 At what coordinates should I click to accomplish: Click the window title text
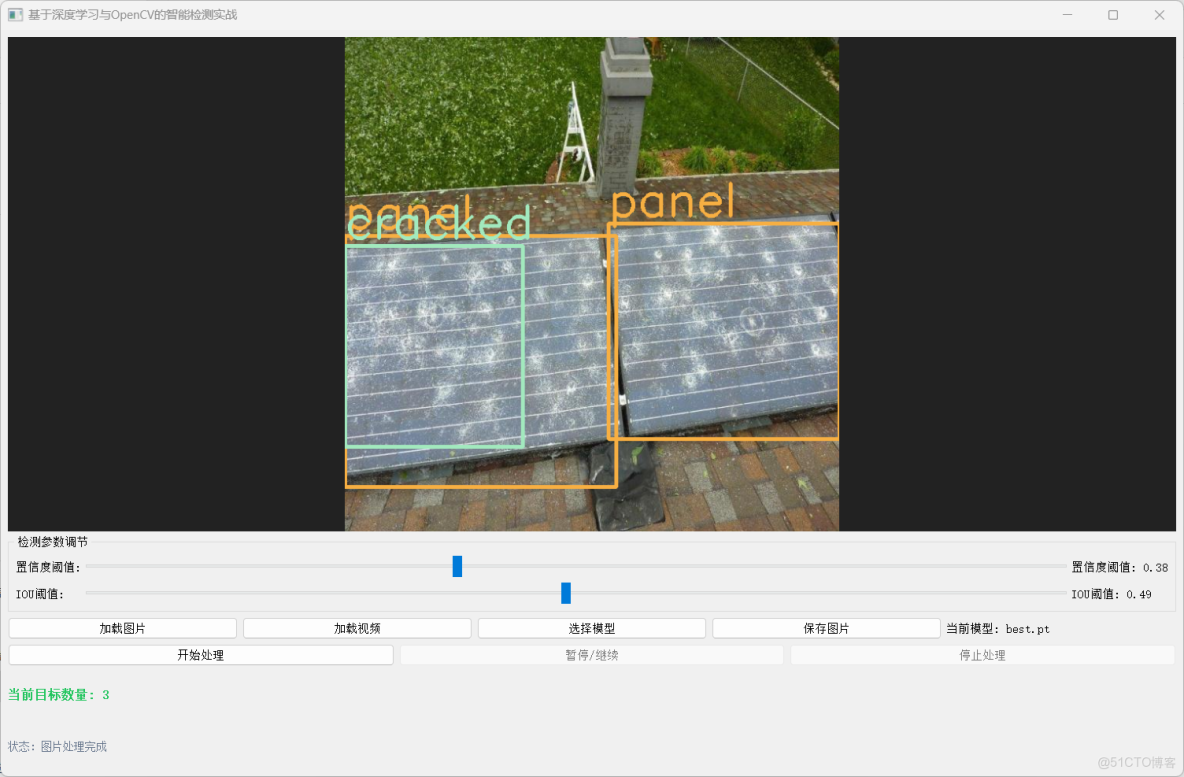133,14
